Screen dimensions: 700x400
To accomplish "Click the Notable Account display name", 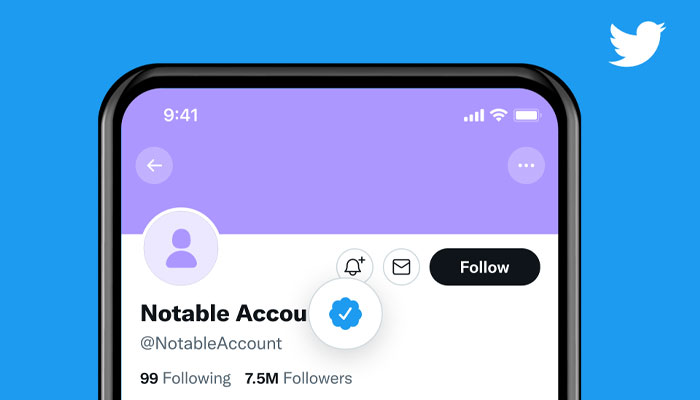I will 224,313.
